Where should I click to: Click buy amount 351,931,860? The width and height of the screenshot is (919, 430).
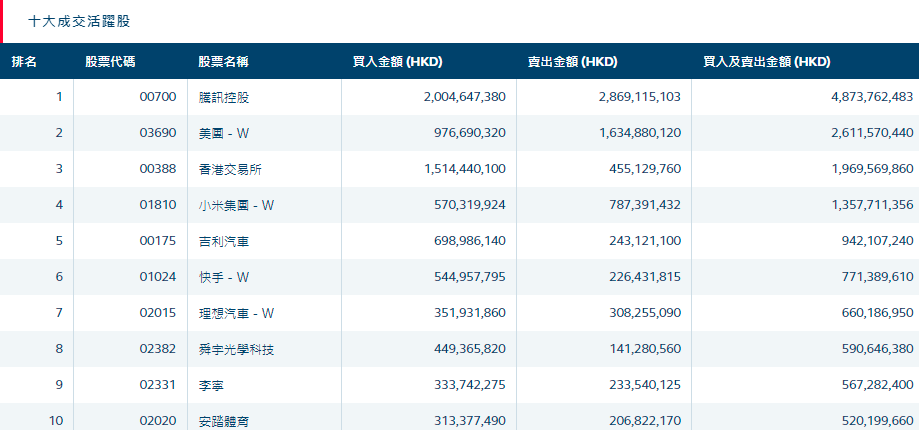pyautogui.click(x=470, y=313)
